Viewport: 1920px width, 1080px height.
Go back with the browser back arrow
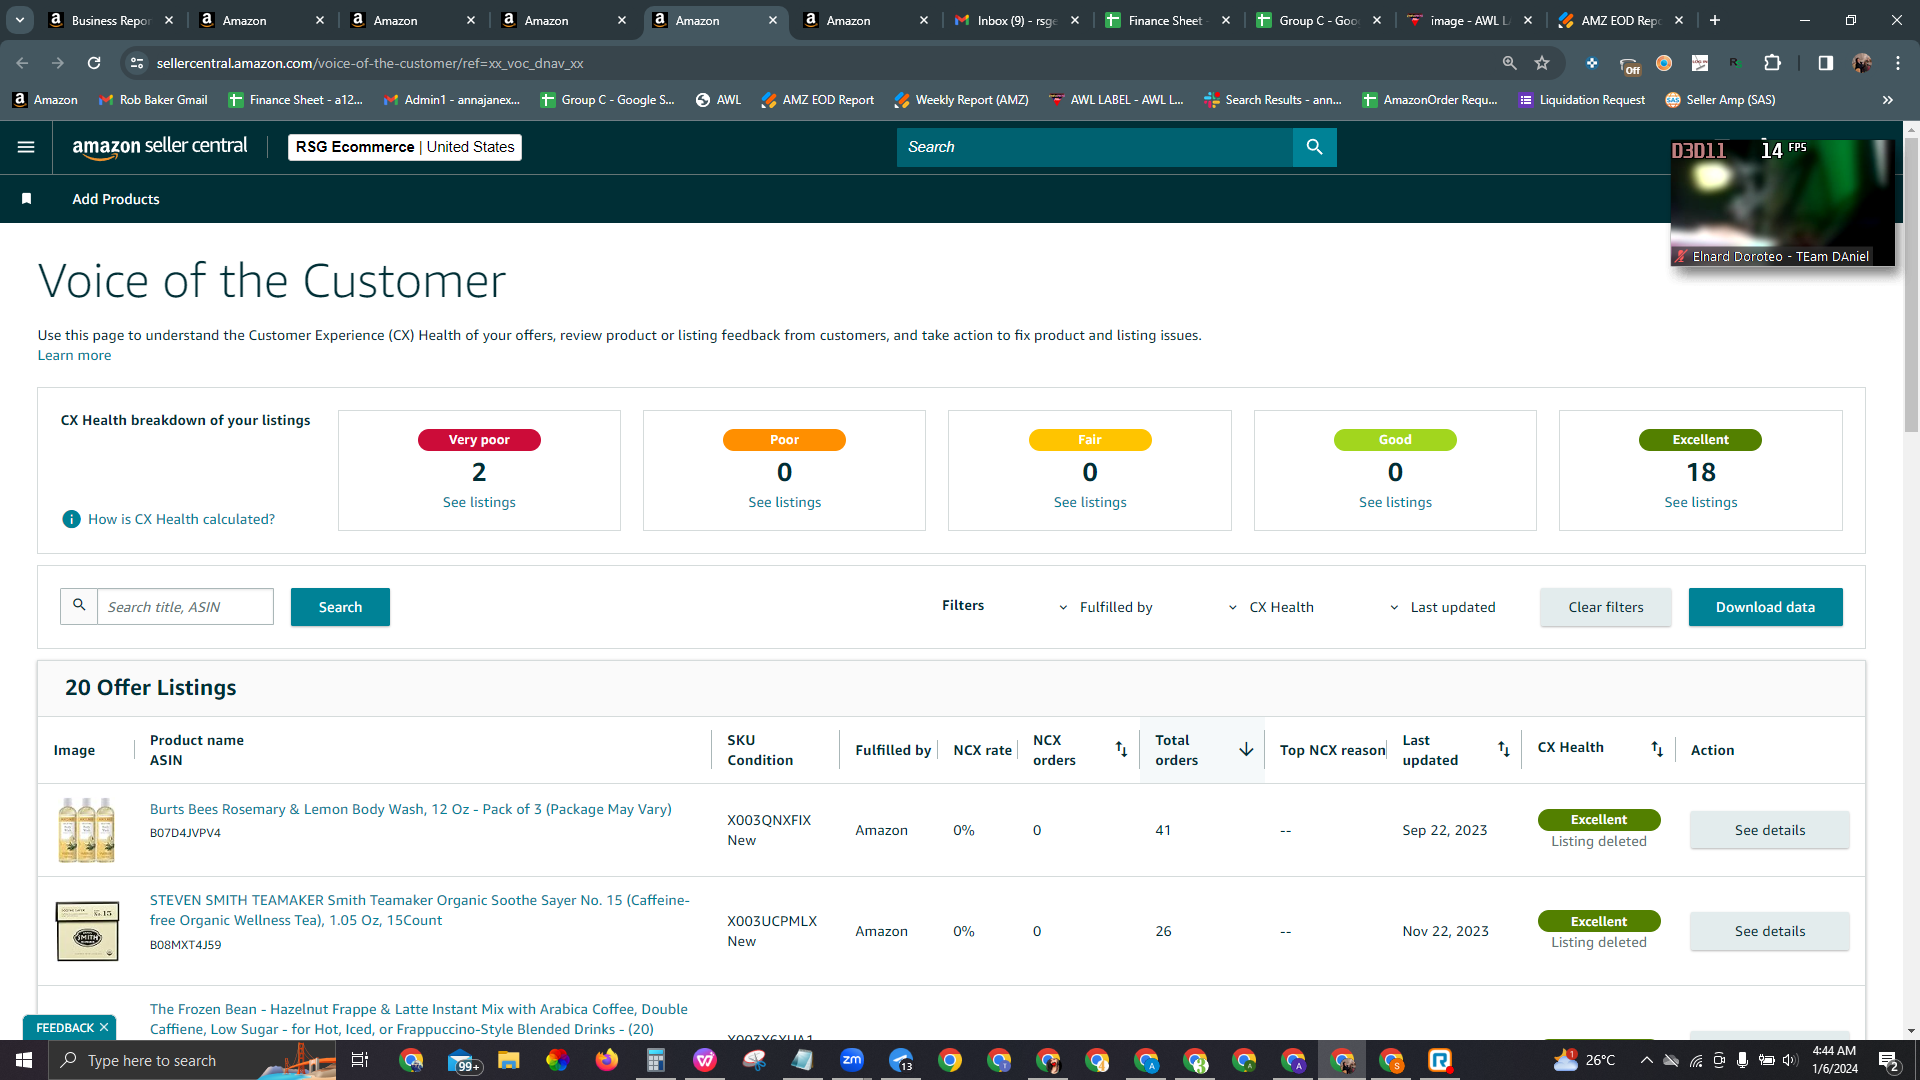(x=22, y=63)
